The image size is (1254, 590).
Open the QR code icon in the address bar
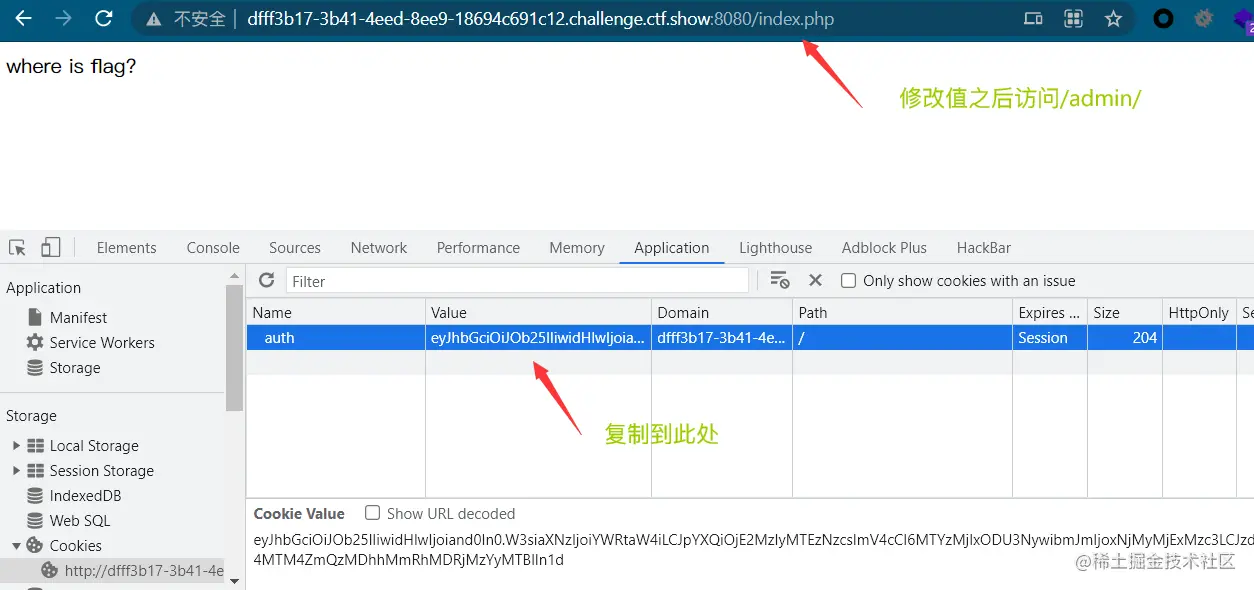tap(1074, 19)
